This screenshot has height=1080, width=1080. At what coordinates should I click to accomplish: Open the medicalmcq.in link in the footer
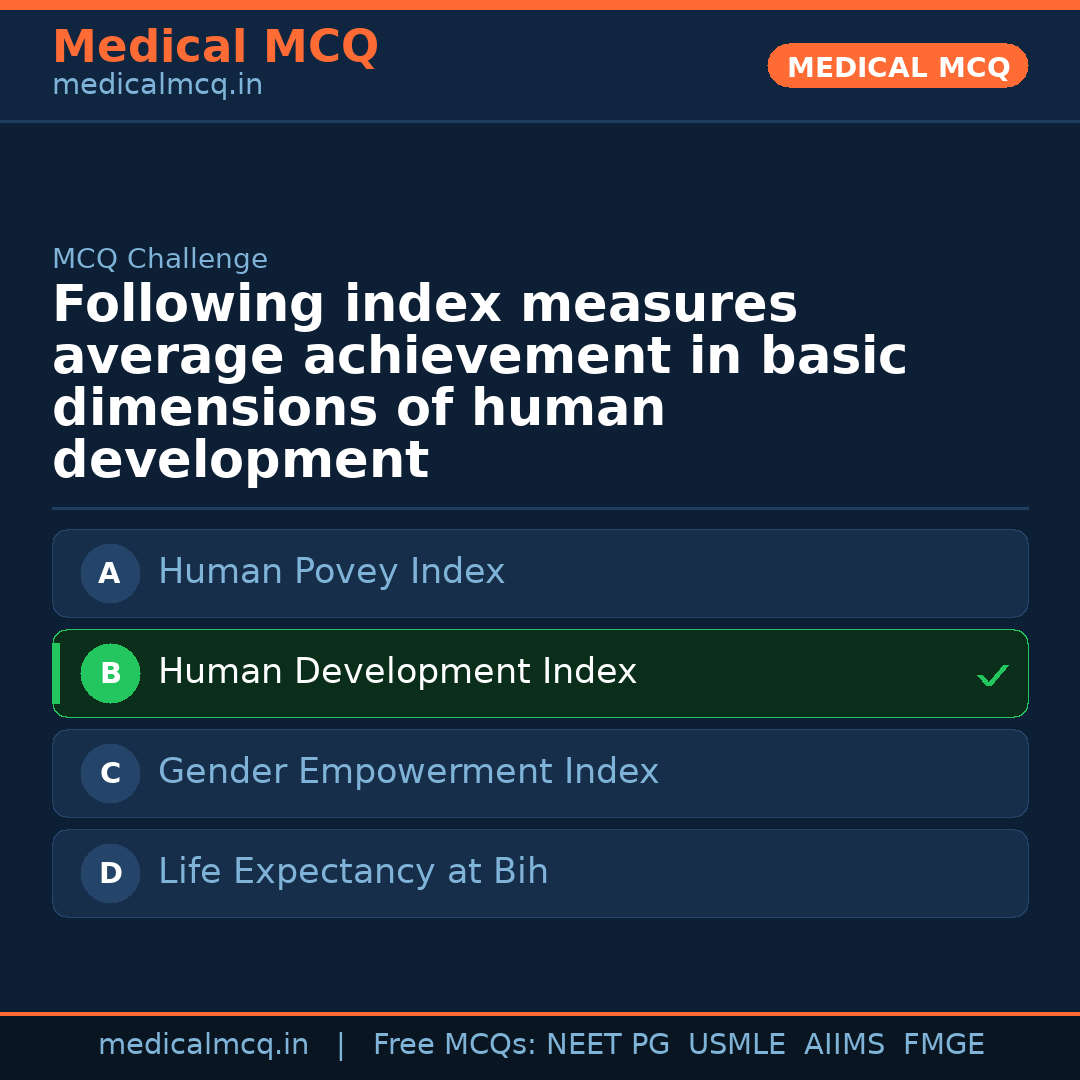coord(203,1045)
